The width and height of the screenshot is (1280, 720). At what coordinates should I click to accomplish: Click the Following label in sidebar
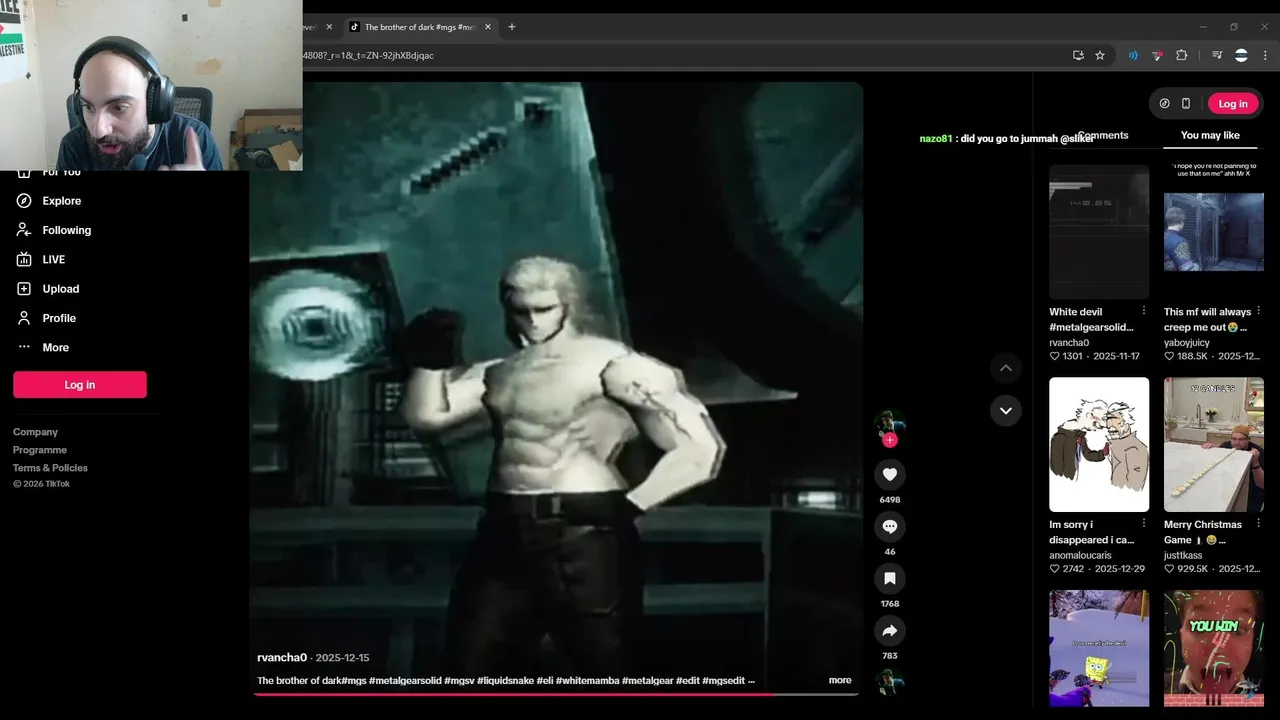(x=66, y=230)
